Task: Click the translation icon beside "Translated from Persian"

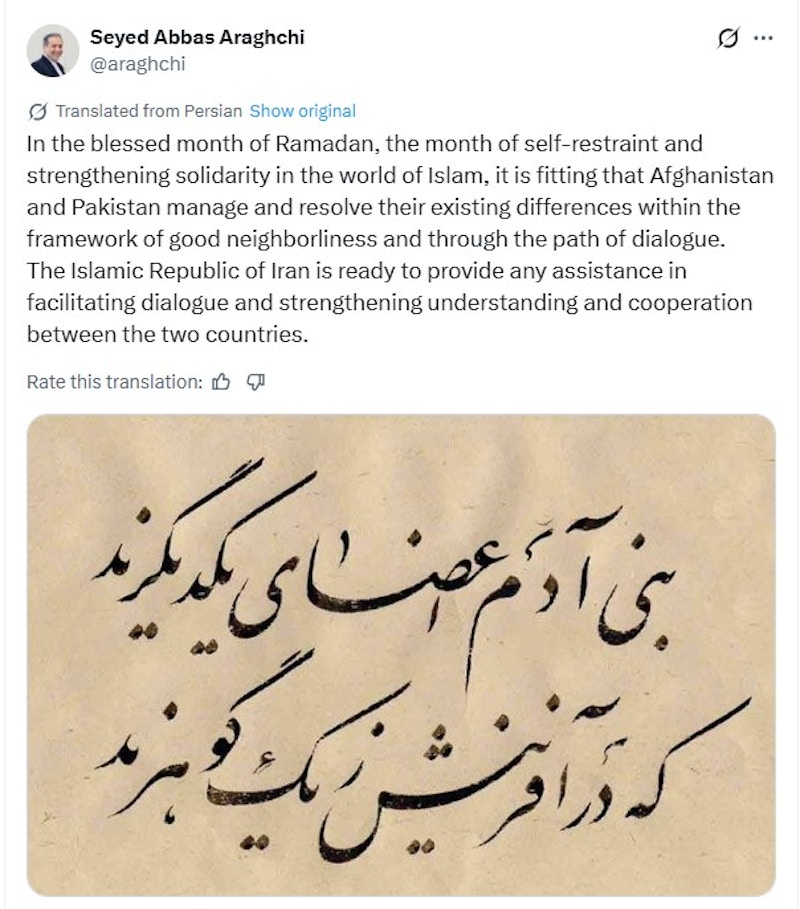Action: pos(38,111)
